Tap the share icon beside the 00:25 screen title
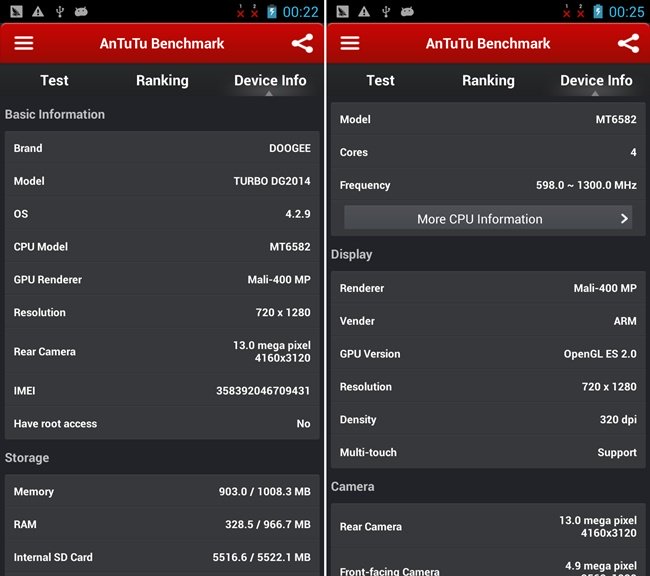Image resolution: width=650 pixels, height=576 pixels. tap(628, 44)
